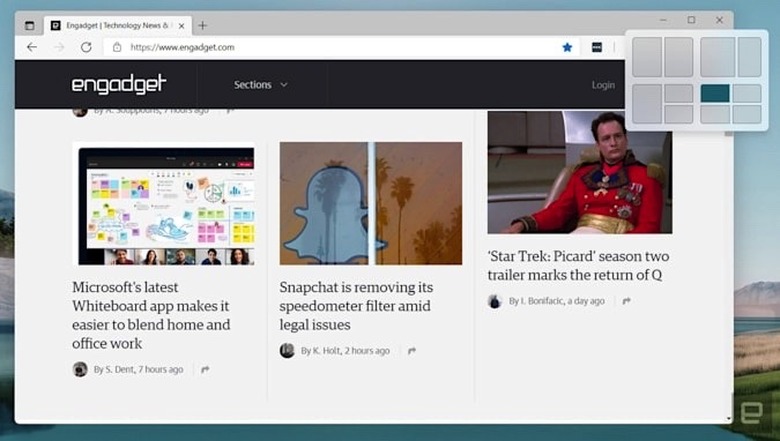The width and height of the screenshot is (780, 441).
Task: Select the Engadget Technology News tab
Action: tap(112, 25)
